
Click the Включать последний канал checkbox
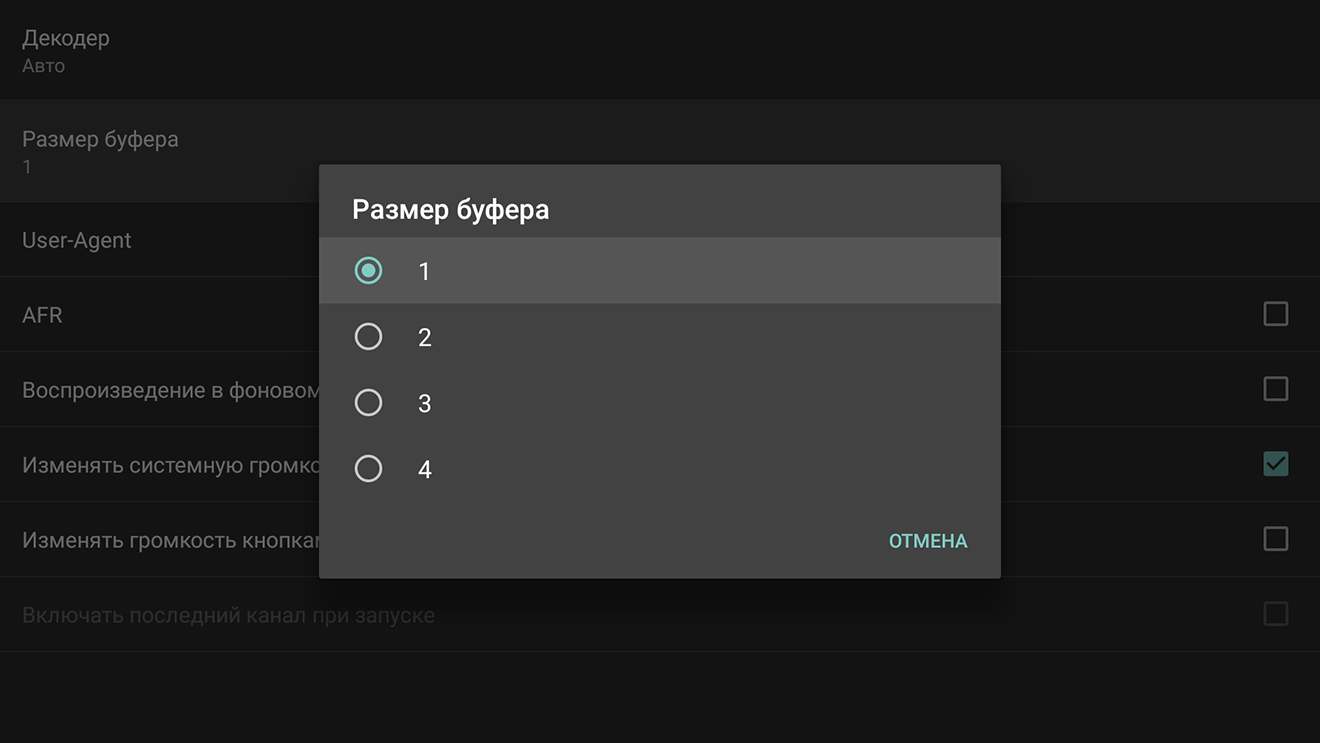coord(1276,613)
